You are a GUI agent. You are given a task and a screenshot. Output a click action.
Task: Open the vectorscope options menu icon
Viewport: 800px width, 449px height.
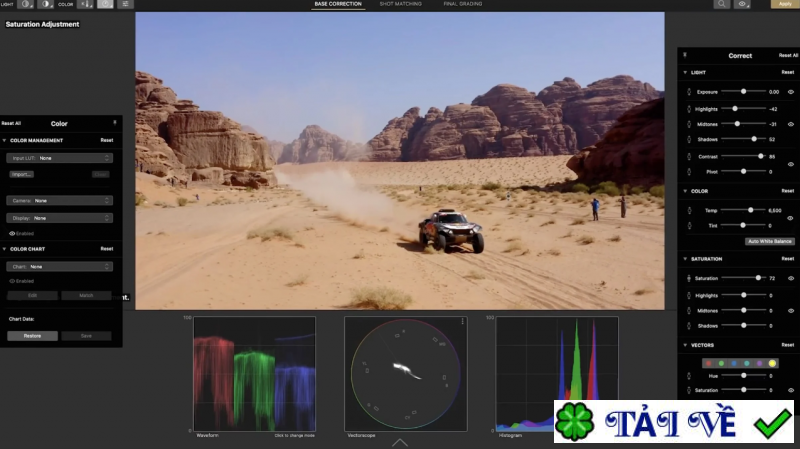point(462,322)
